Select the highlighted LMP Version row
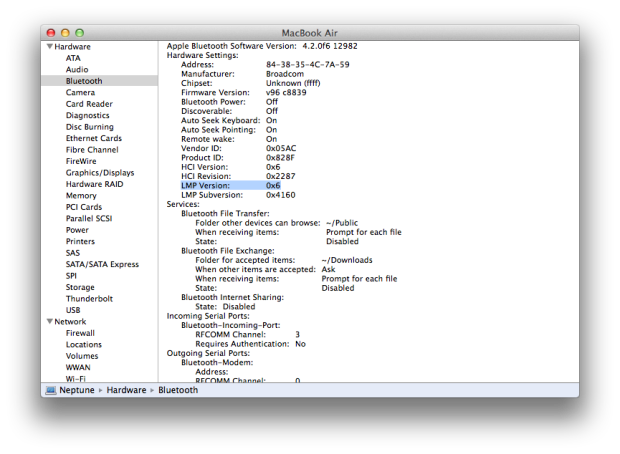Image resolution: width=620 pixels, height=454 pixels. point(231,186)
